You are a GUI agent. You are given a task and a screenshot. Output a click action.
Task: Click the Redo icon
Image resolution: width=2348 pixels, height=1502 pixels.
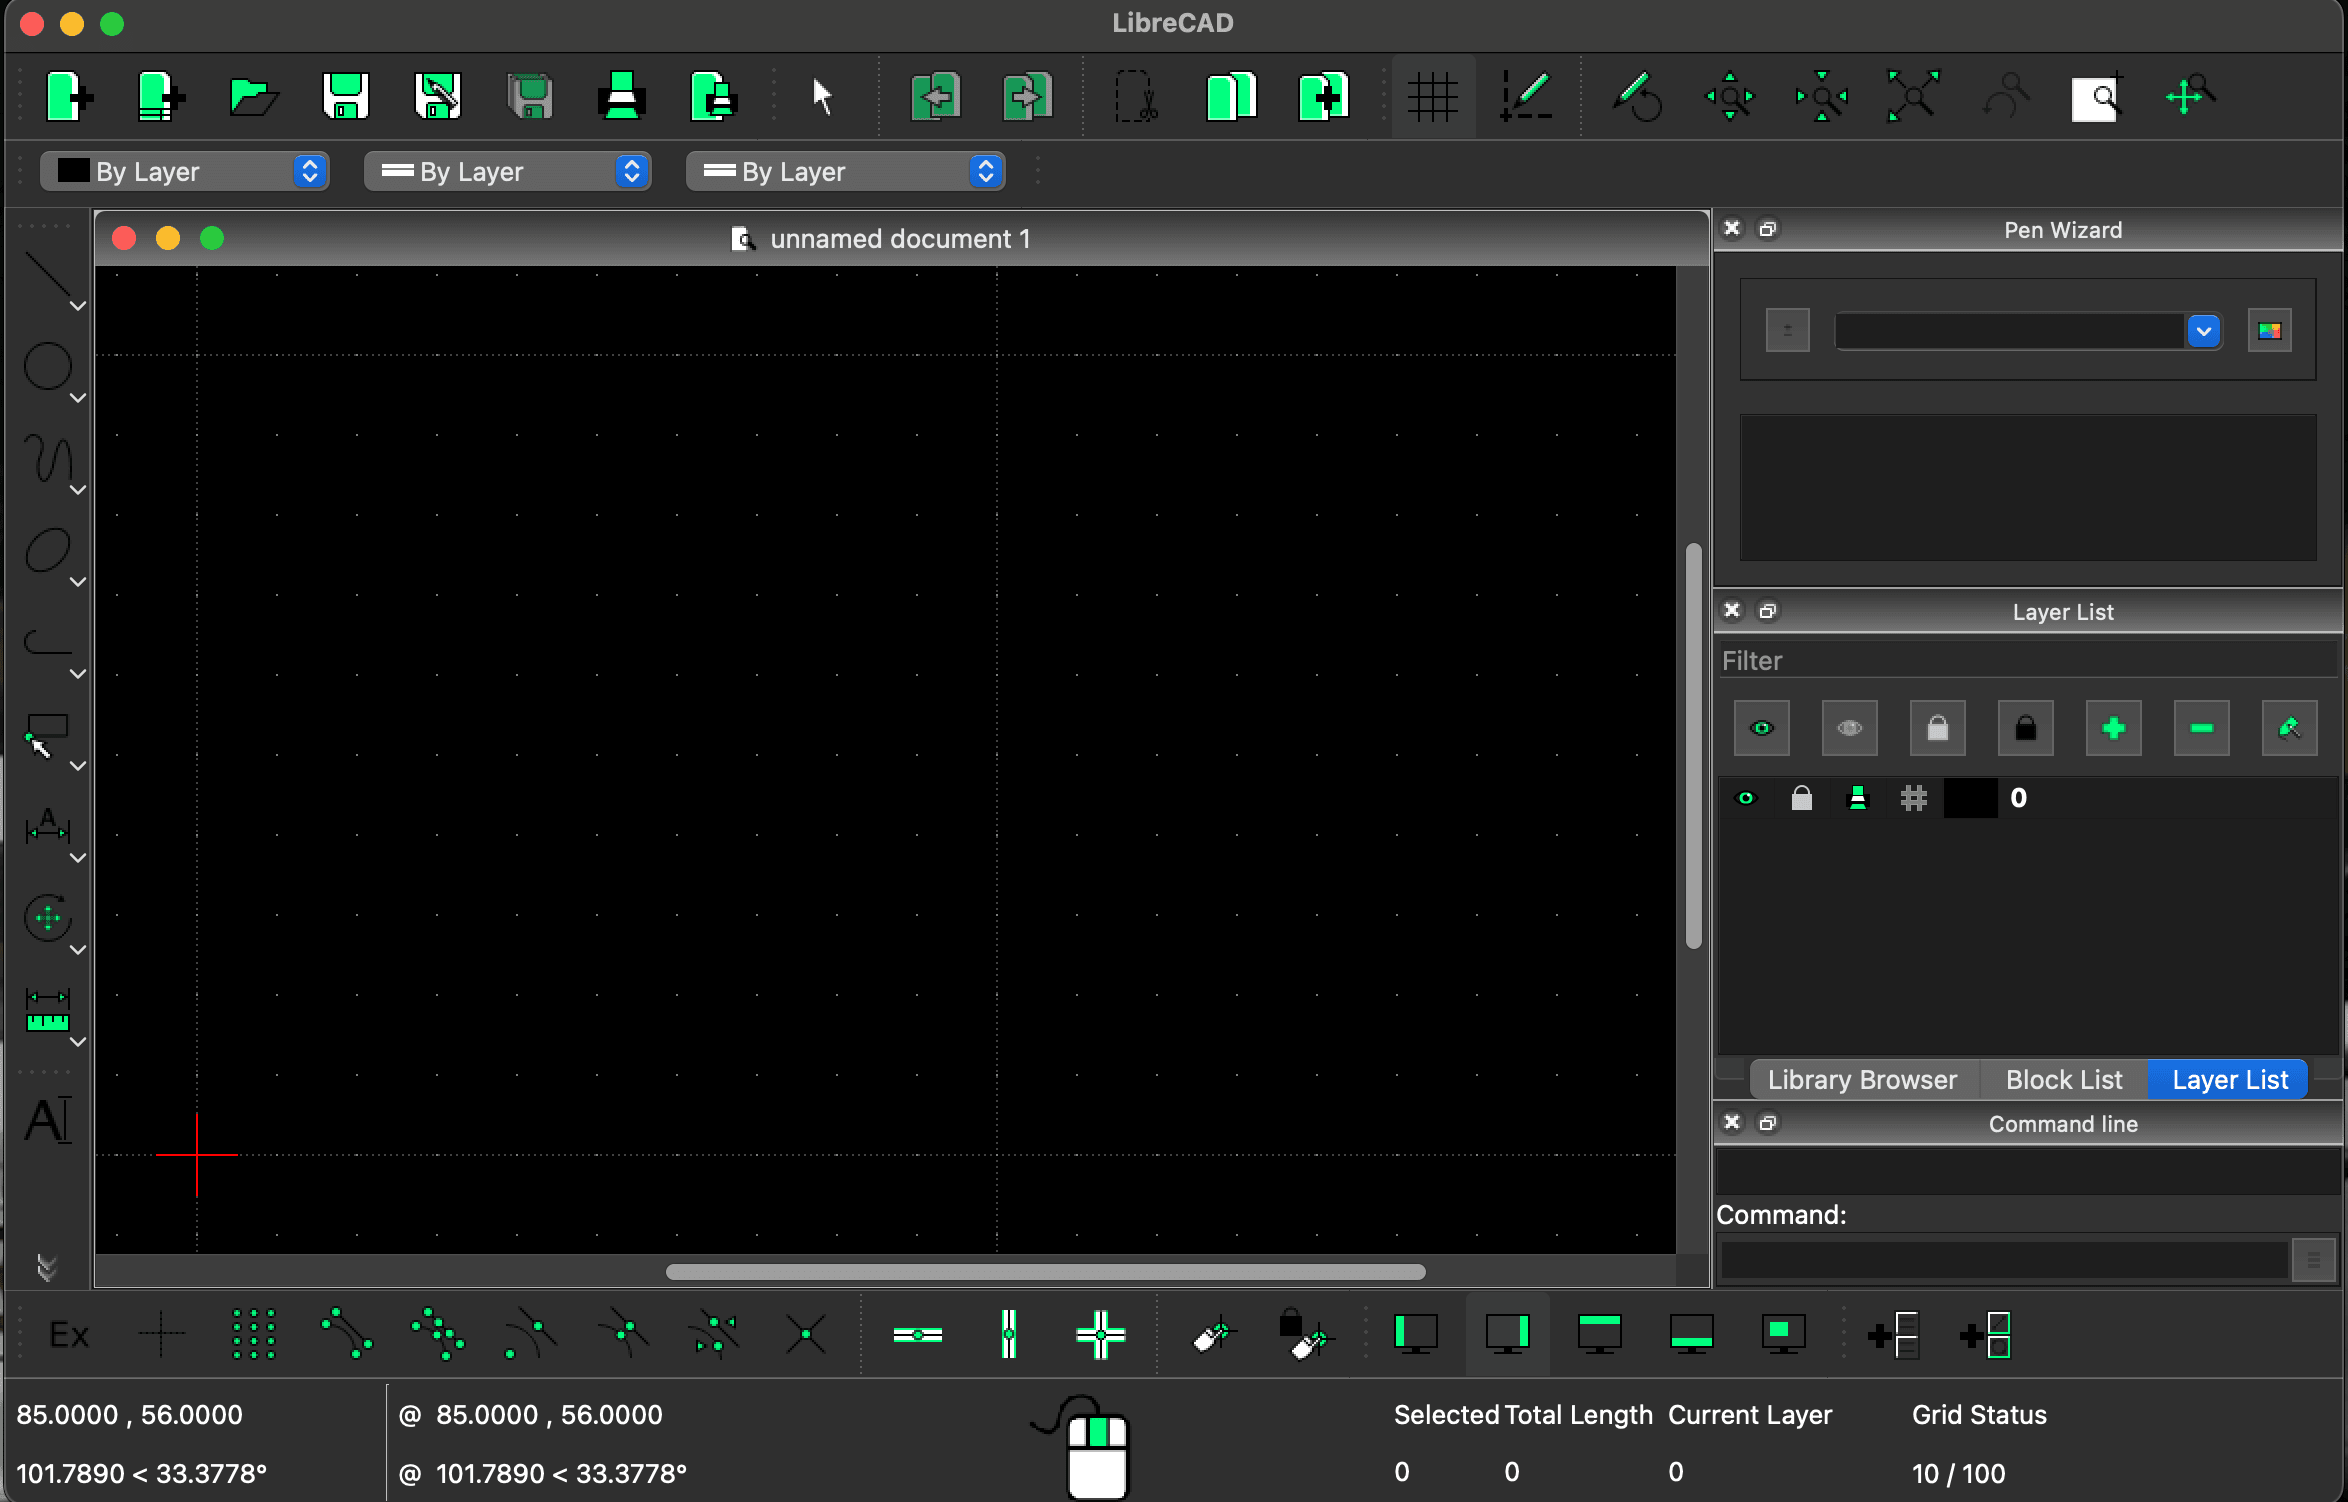point(1027,97)
